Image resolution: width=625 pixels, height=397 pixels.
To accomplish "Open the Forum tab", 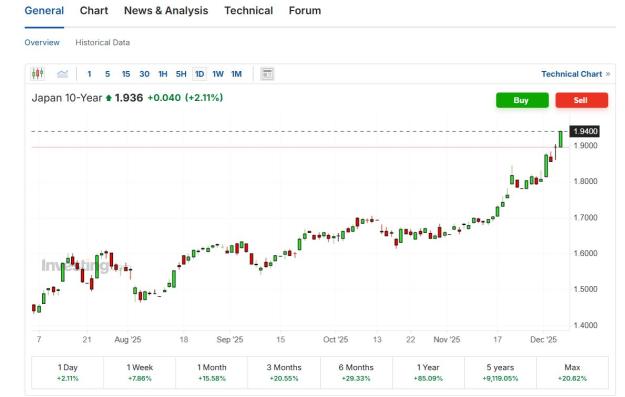I will coord(305,11).
